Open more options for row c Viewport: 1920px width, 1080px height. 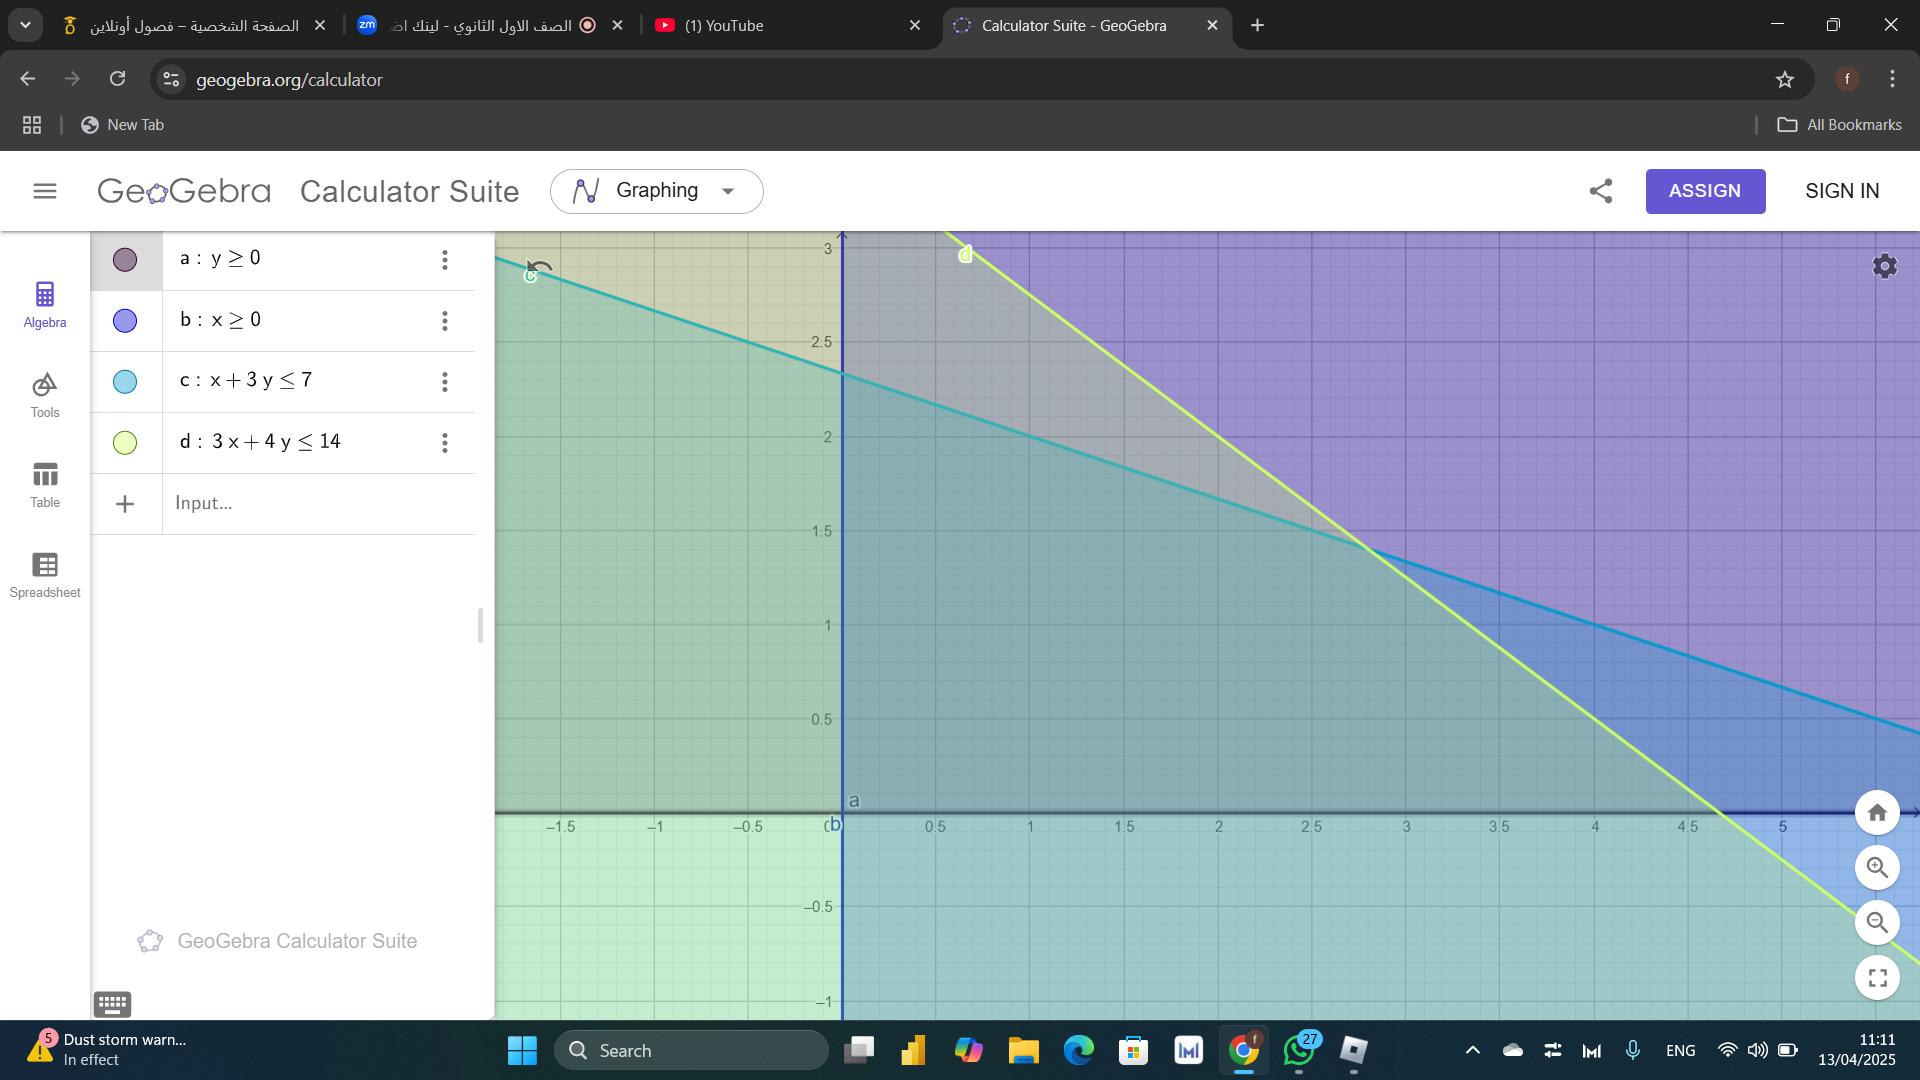(445, 382)
